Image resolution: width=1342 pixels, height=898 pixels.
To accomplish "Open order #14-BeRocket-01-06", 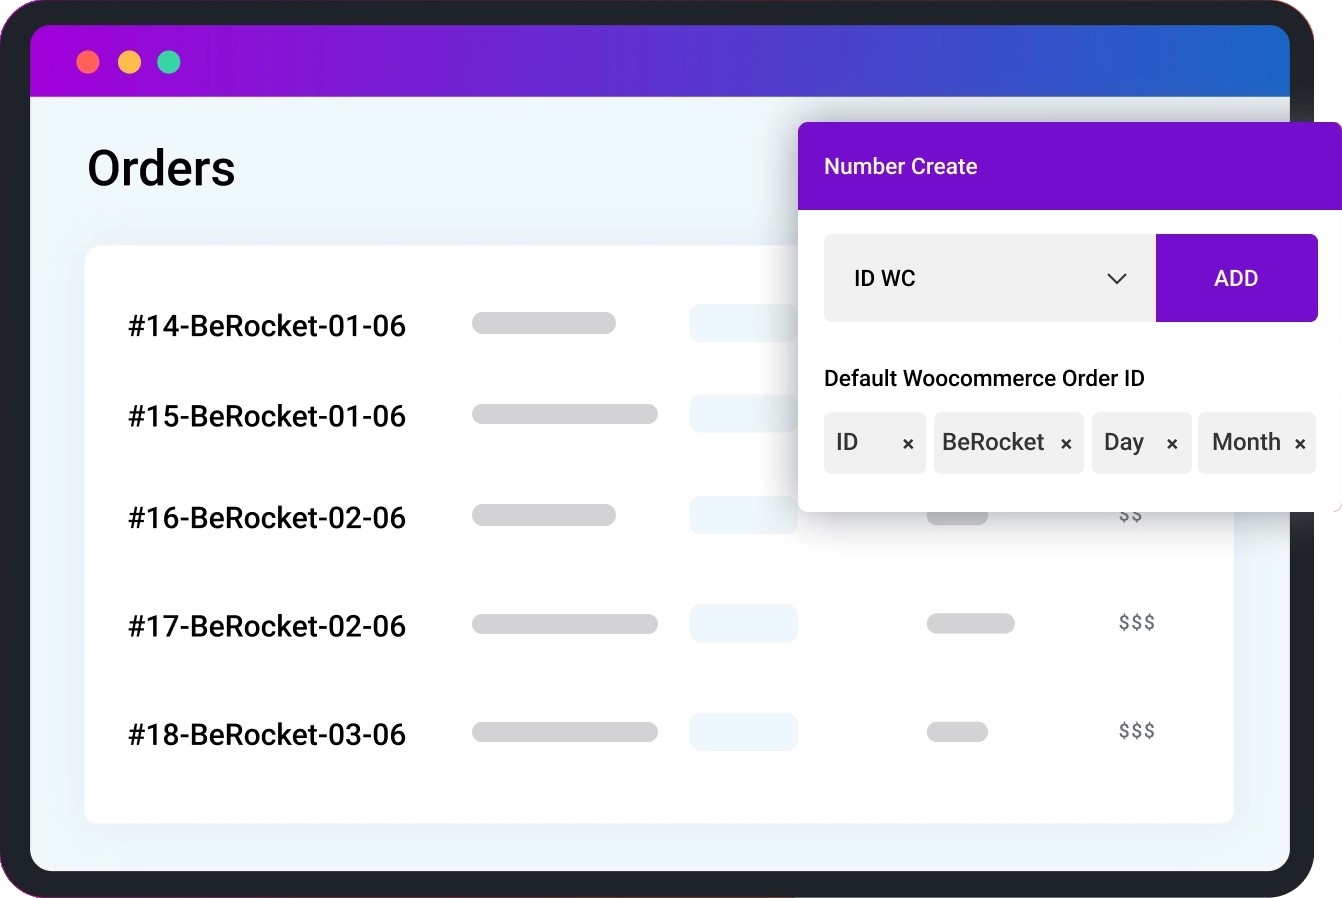I will pos(267,326).
